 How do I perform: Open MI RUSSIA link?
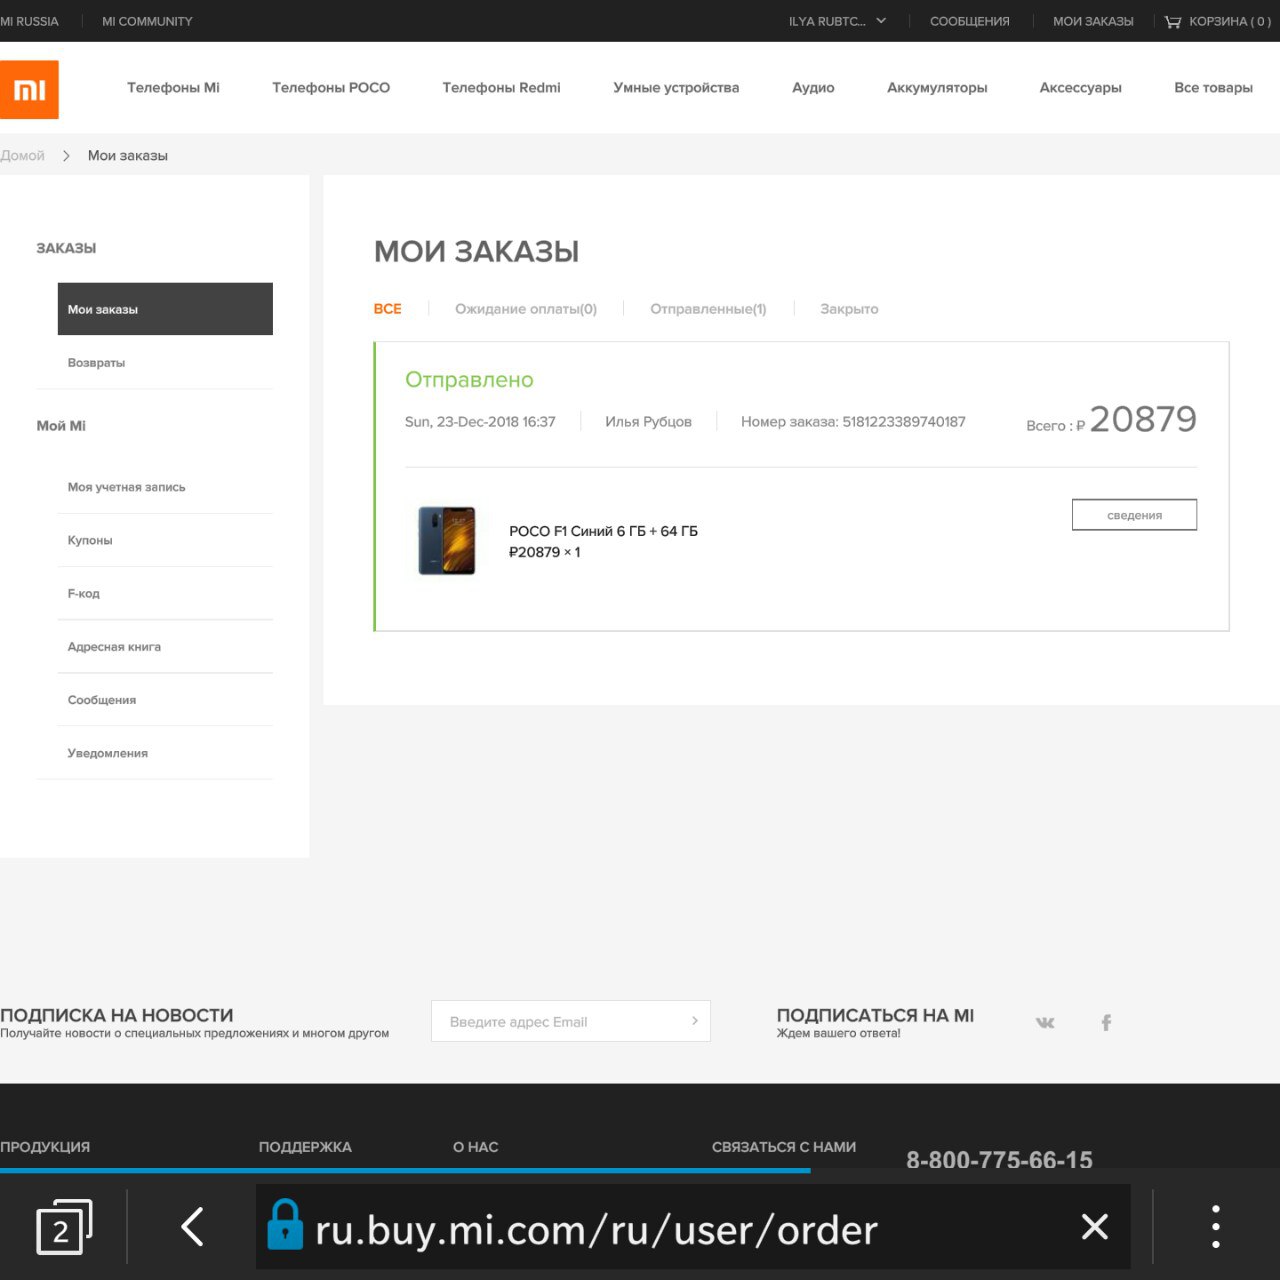(x=29, y=21)
